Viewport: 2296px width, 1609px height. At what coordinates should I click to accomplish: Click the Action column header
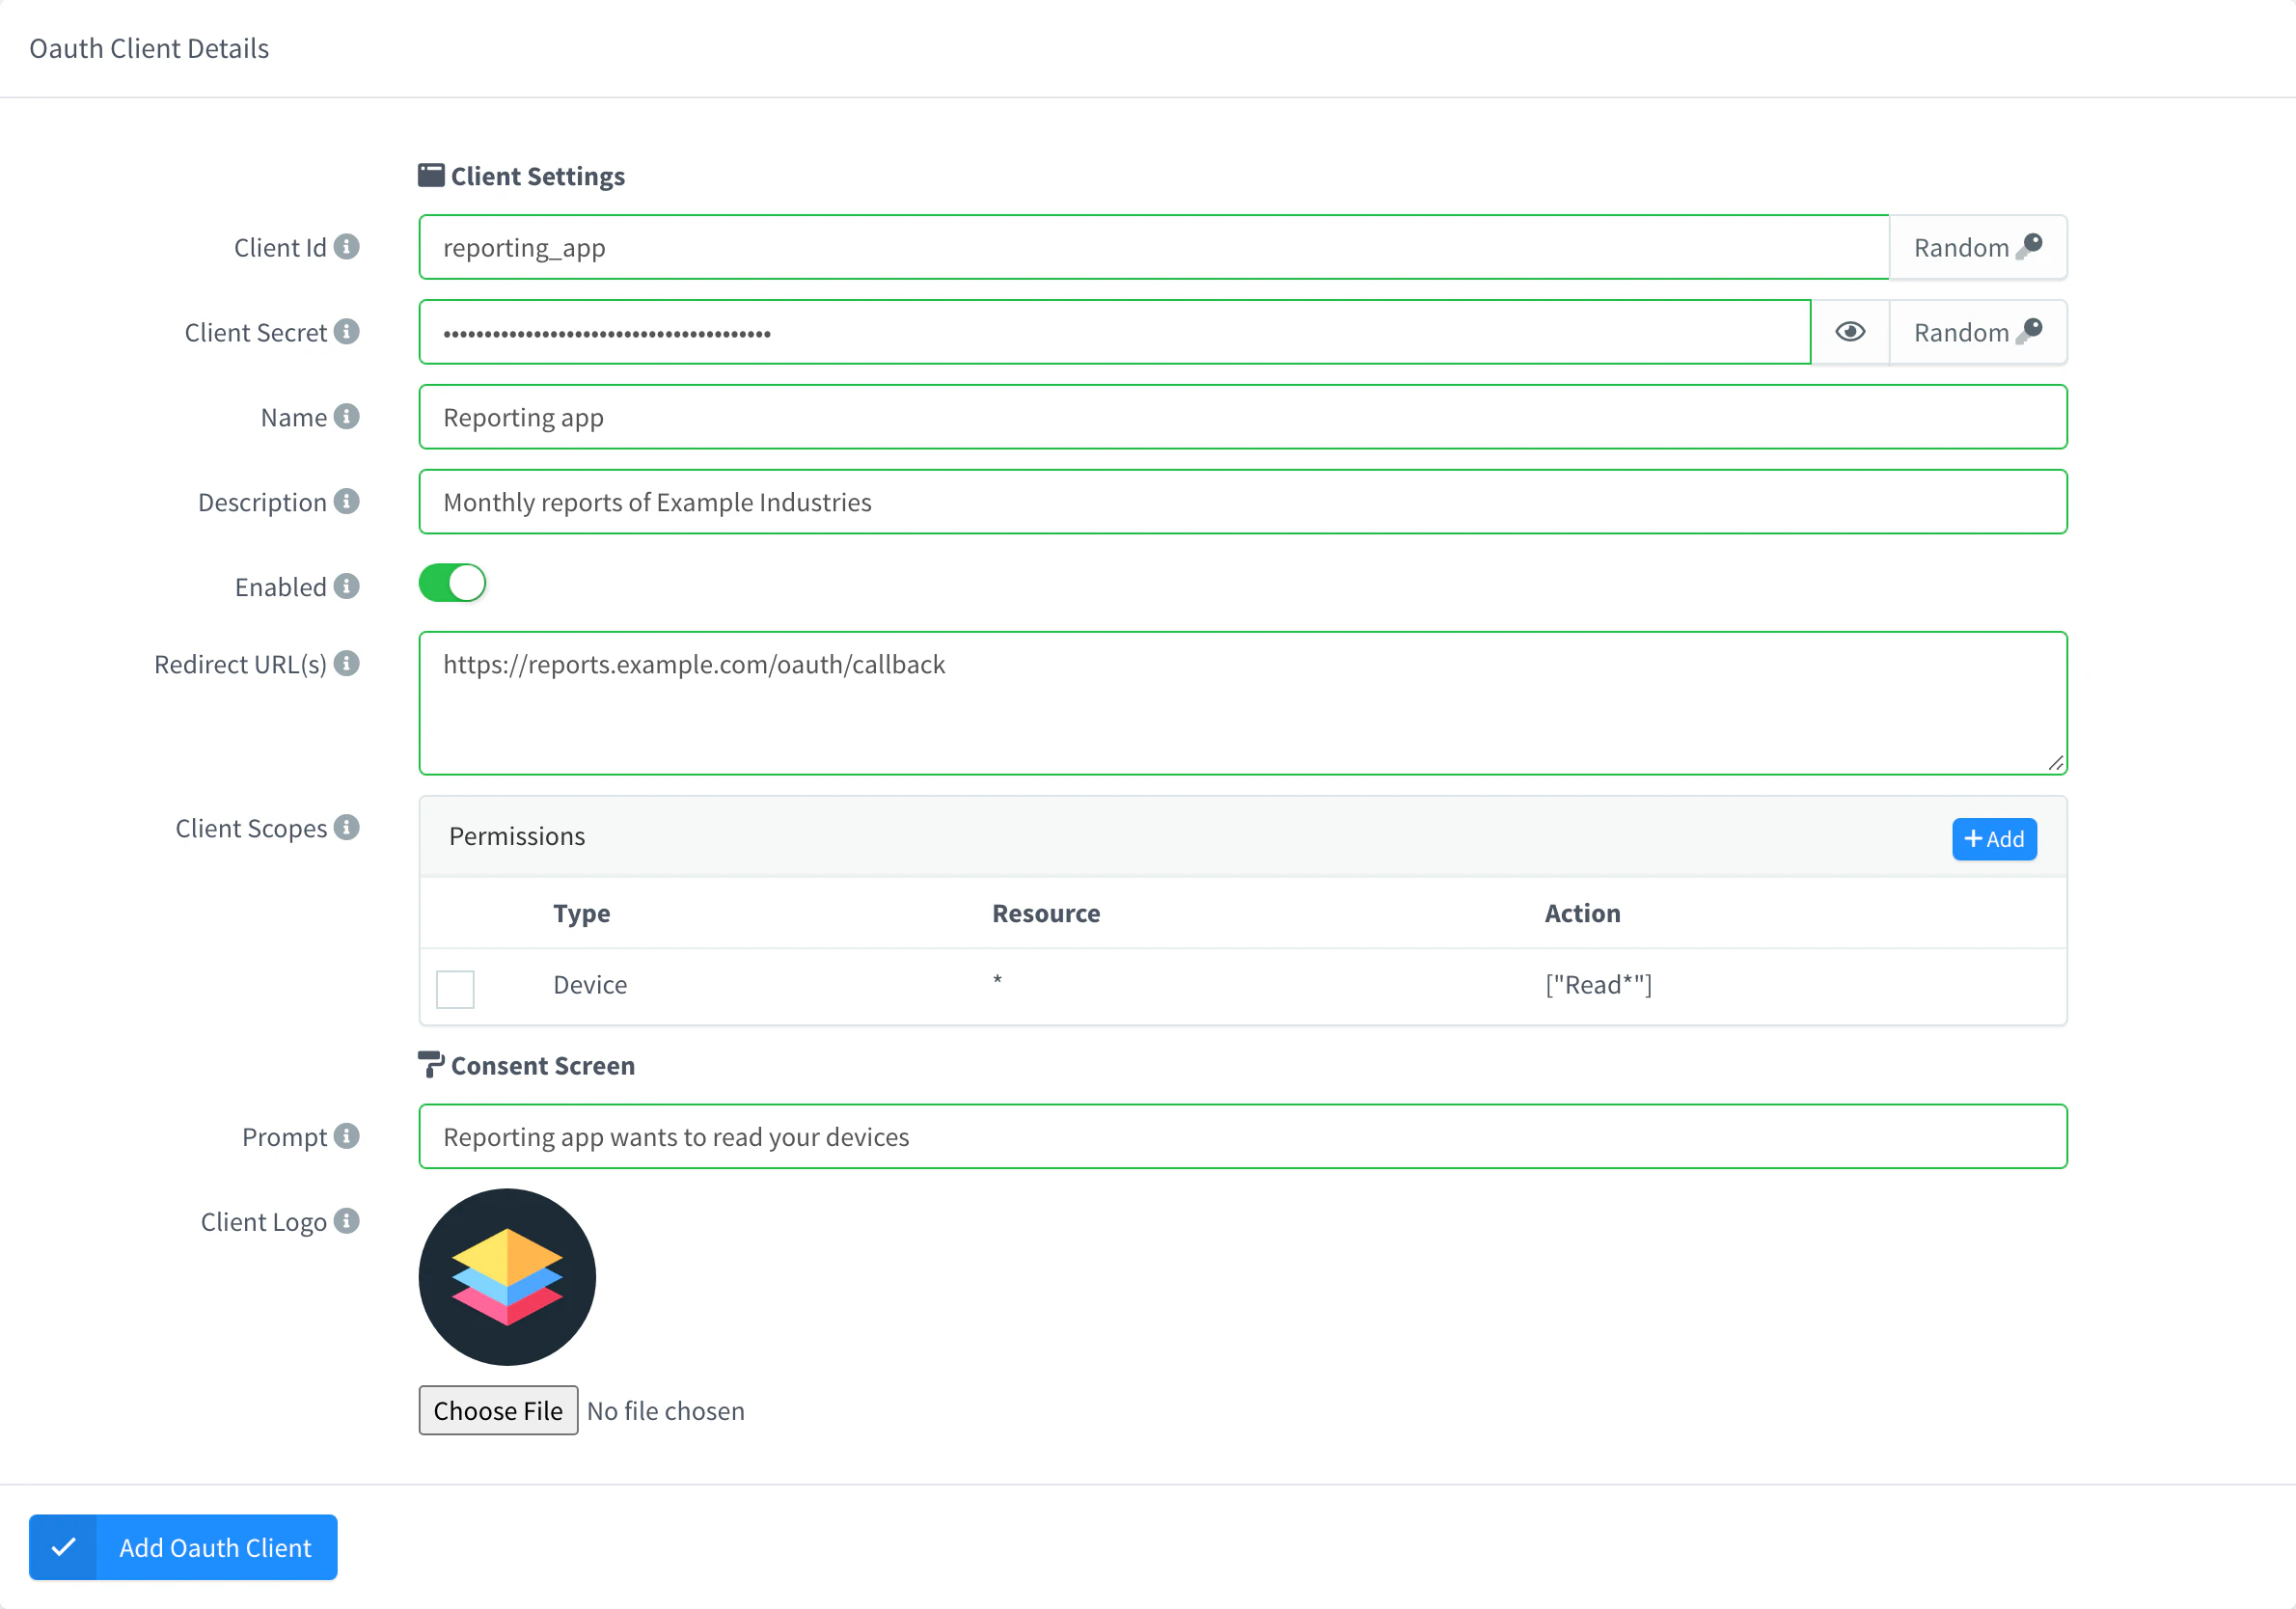click(1582, 913)
